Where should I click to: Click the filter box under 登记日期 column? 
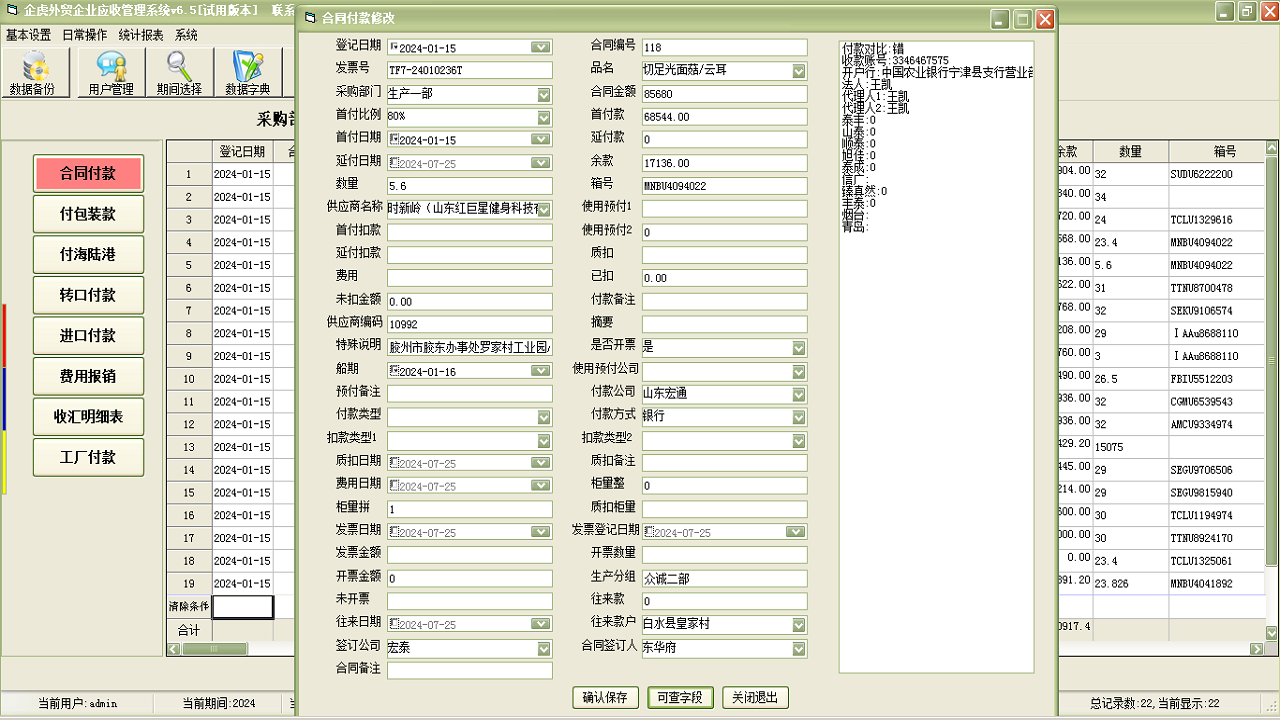tap(242, 606)
